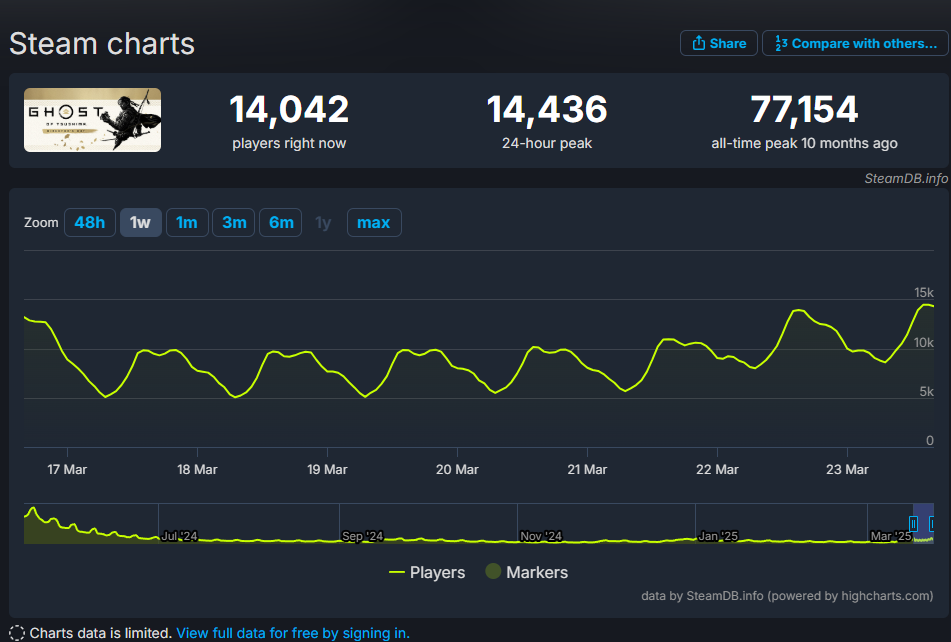Click the 15k y-axis label

coord(924,292)
